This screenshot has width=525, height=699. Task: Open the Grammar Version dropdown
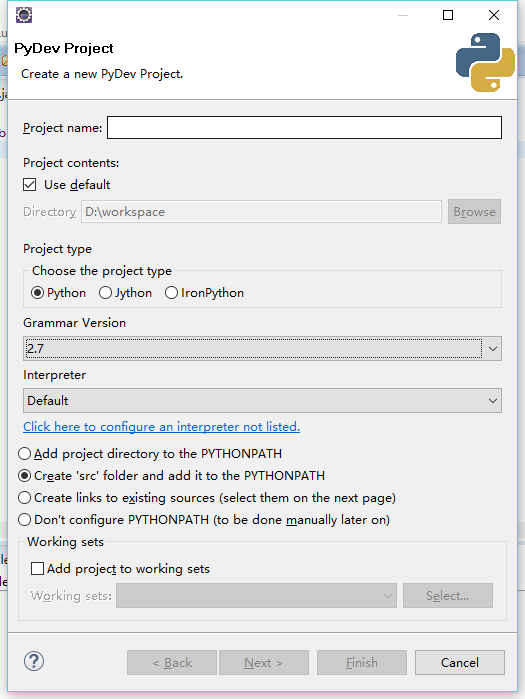click(262, 349)
